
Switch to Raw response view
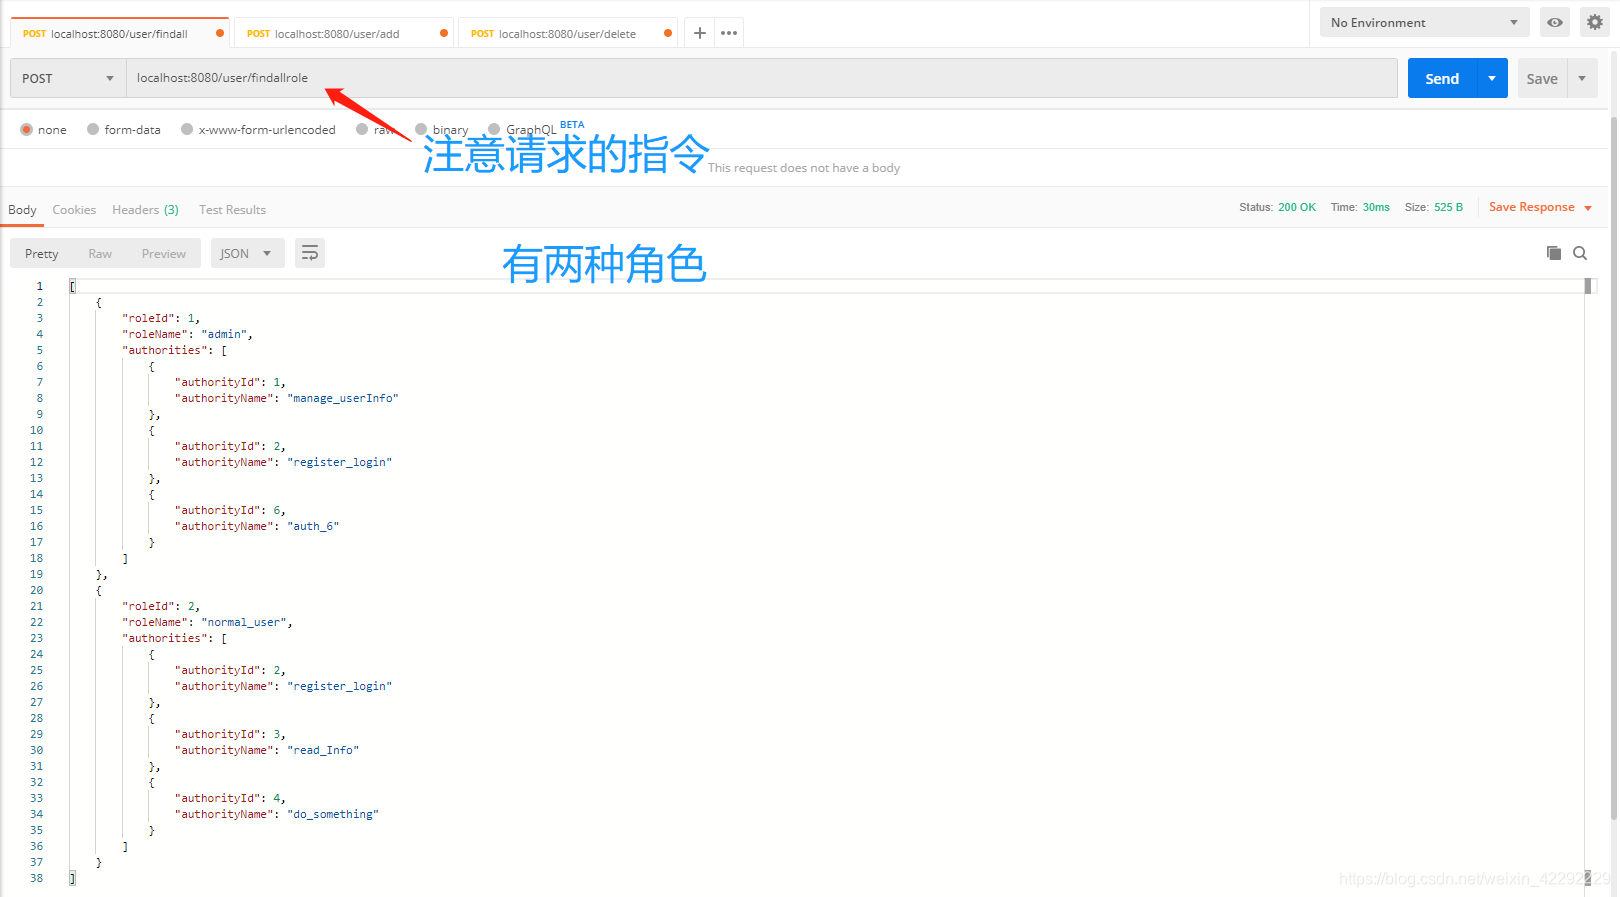[x=100, y=253]
